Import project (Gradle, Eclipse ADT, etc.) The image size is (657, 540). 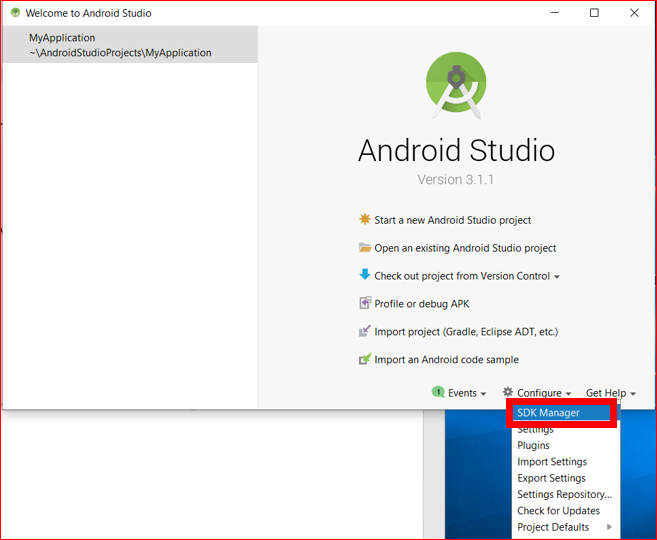tap(466, 332)
